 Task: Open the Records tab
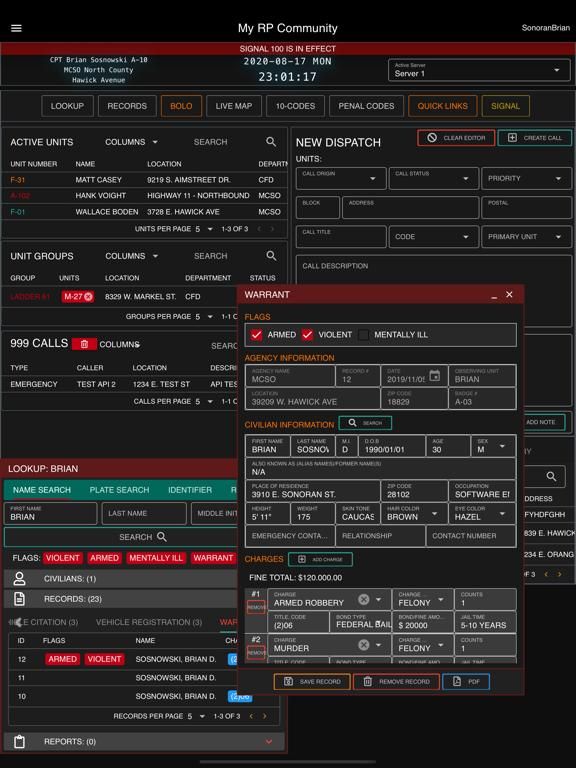pos(127,106)
